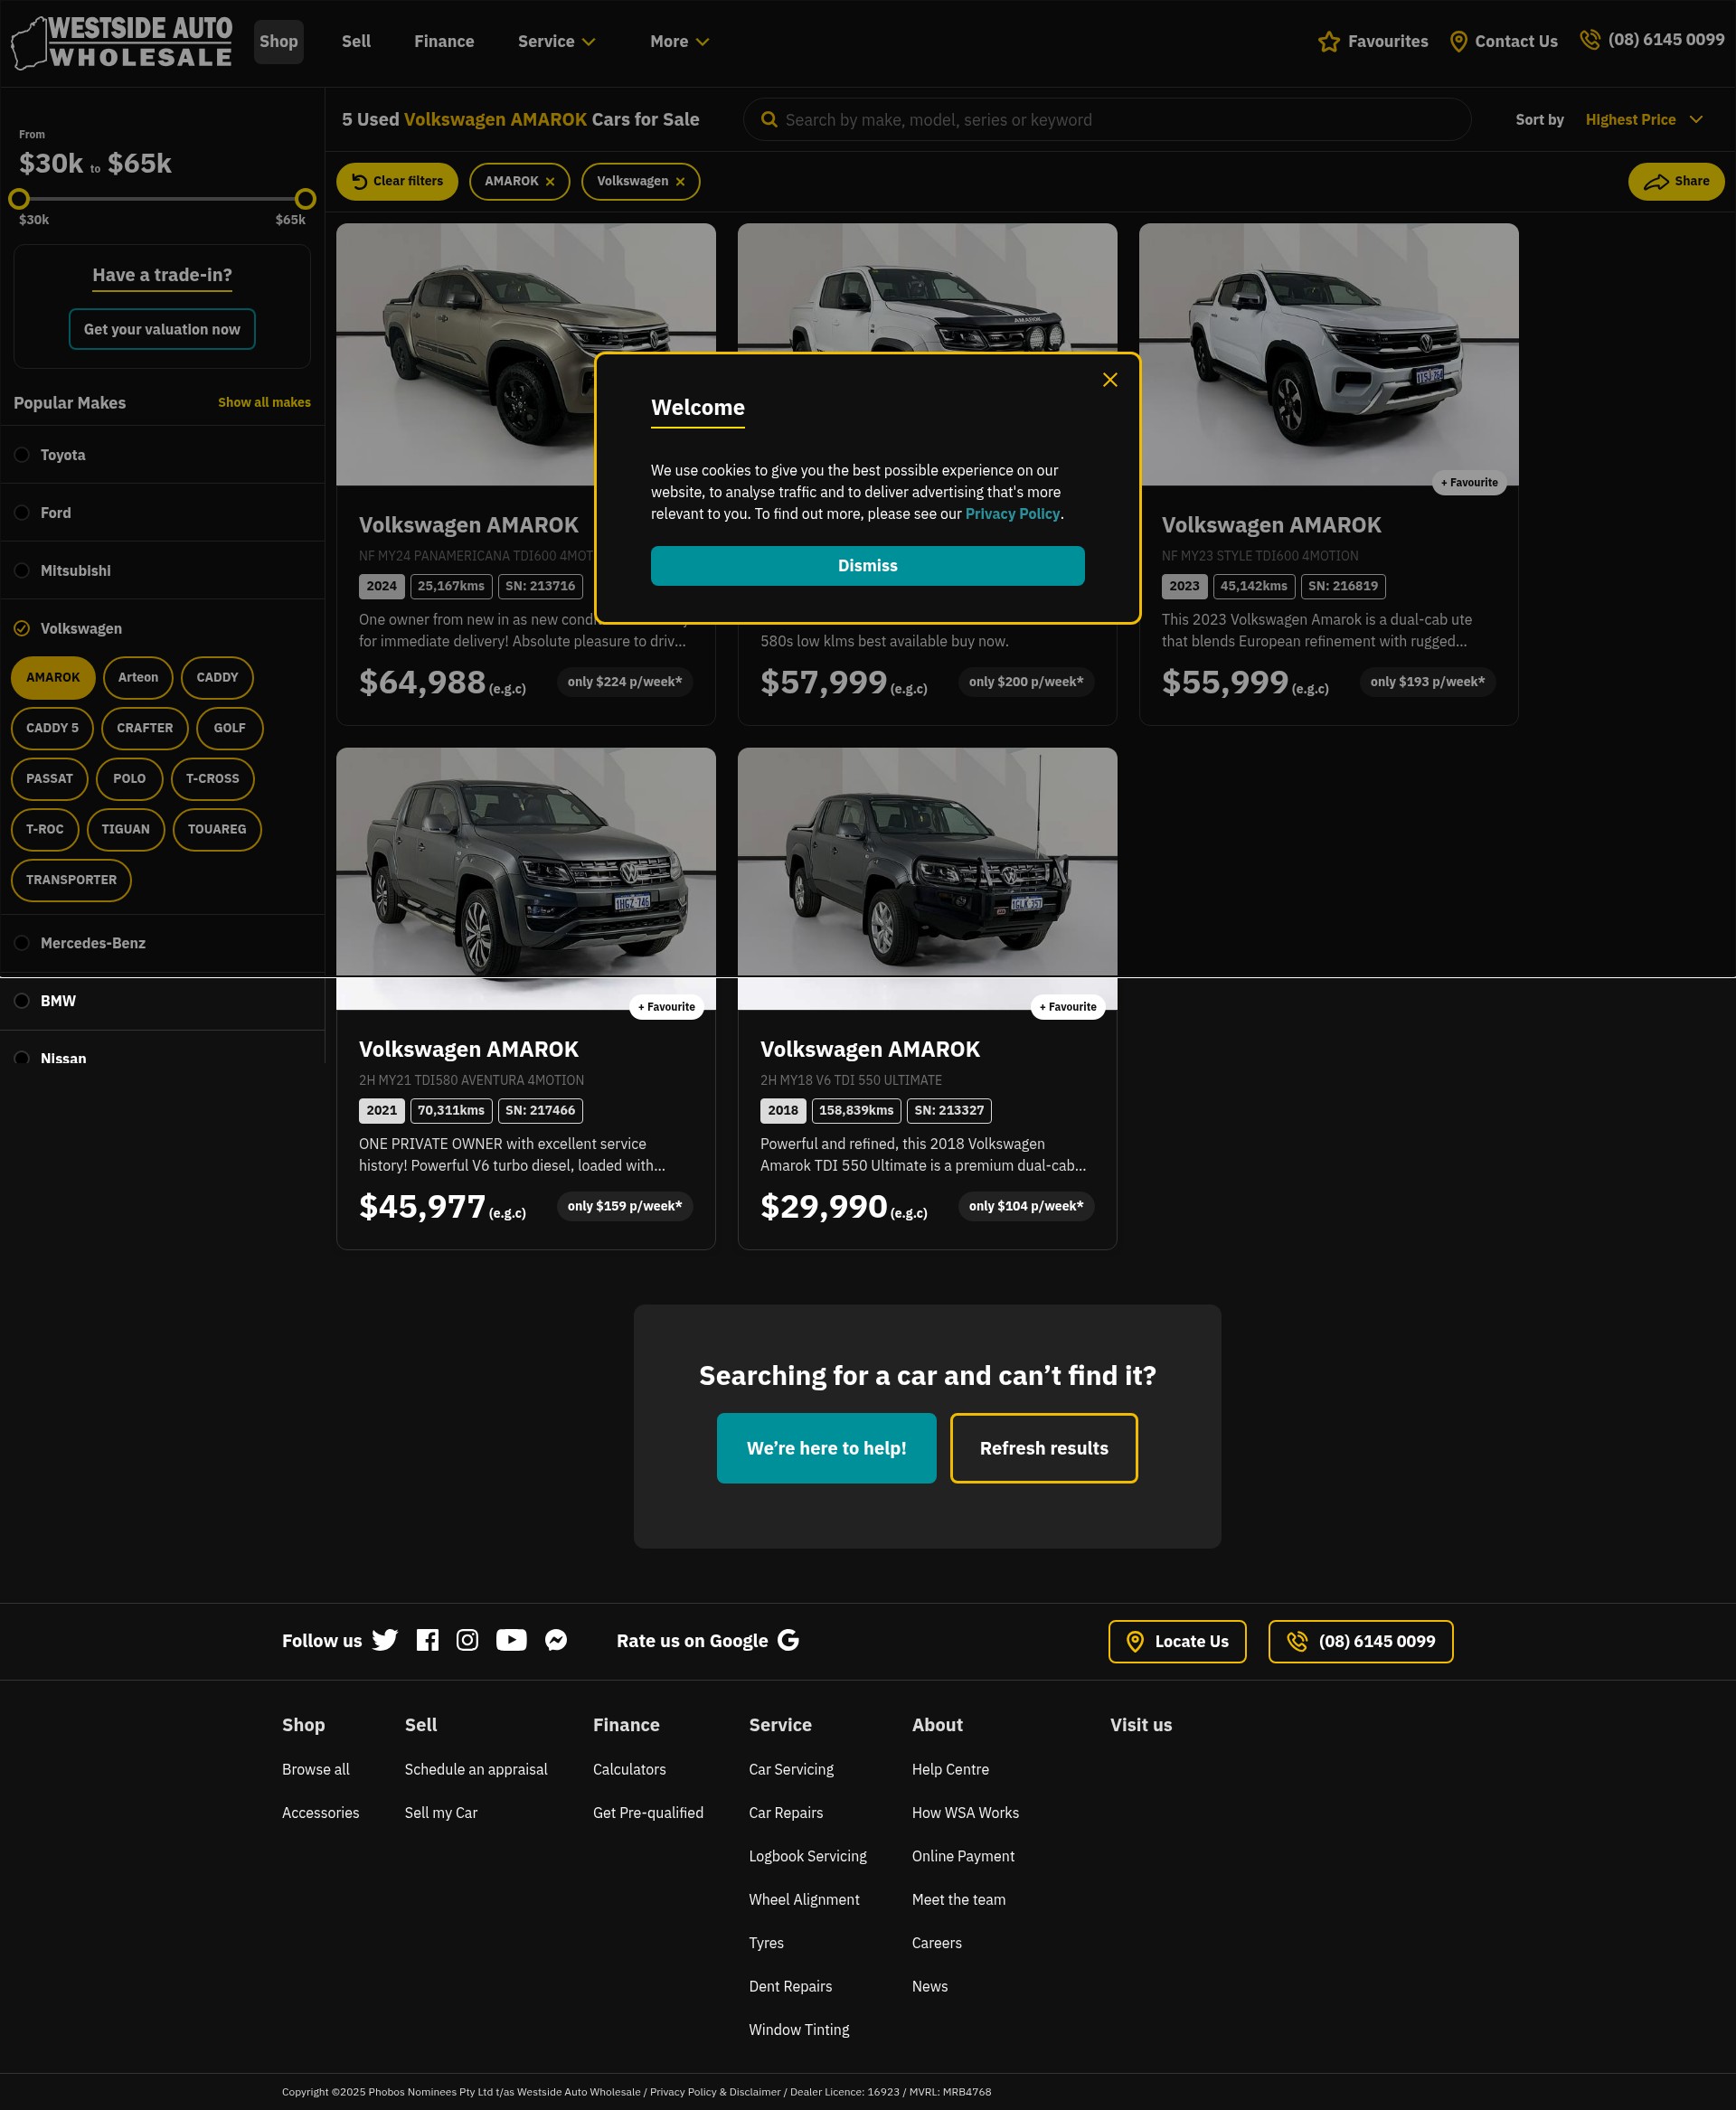Select the Toyota make

[162, 455]
